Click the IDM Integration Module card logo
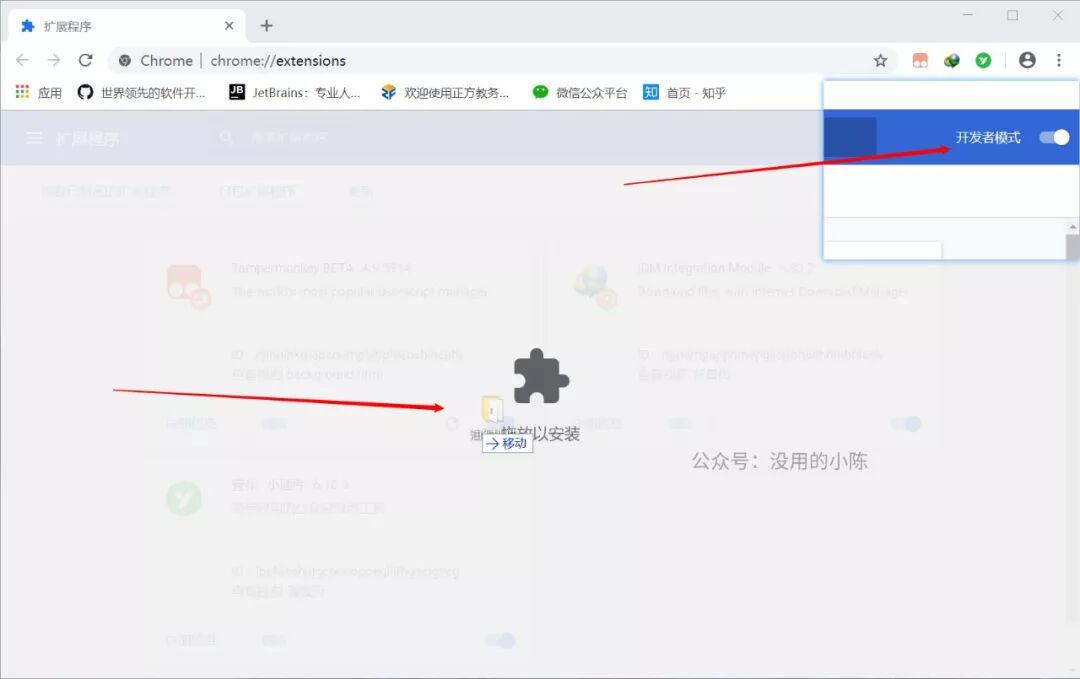 [x=595, y=286]
